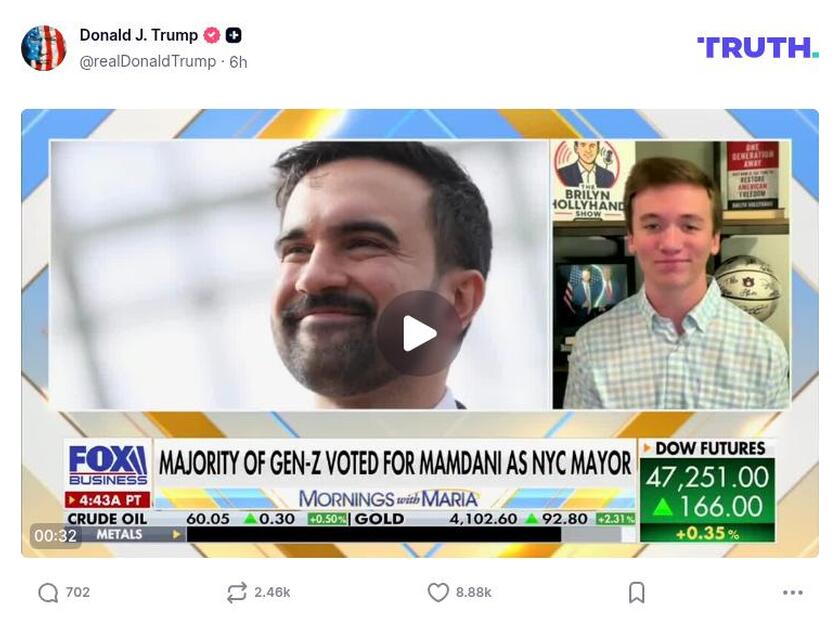View the 702 replies count
The height and width of the screenshot is (631, 840).
click(78, 592)
